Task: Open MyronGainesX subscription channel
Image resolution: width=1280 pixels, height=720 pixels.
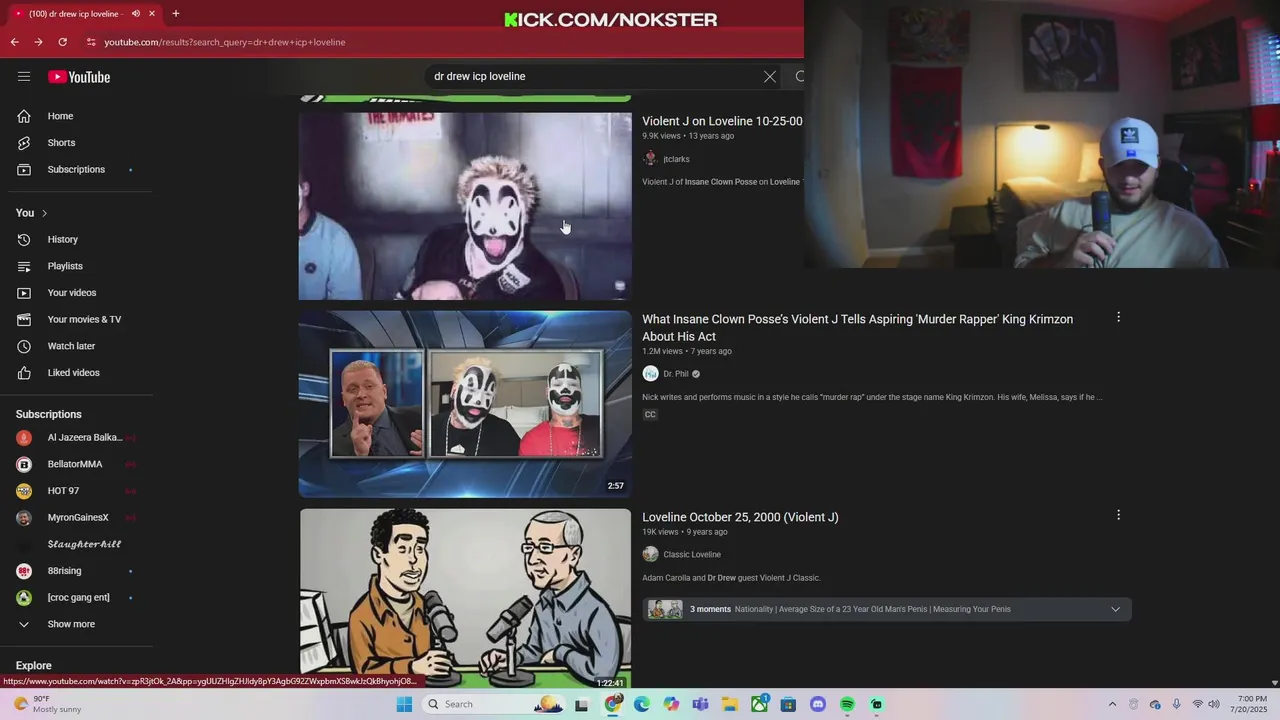Action: [x=76, y=518]
